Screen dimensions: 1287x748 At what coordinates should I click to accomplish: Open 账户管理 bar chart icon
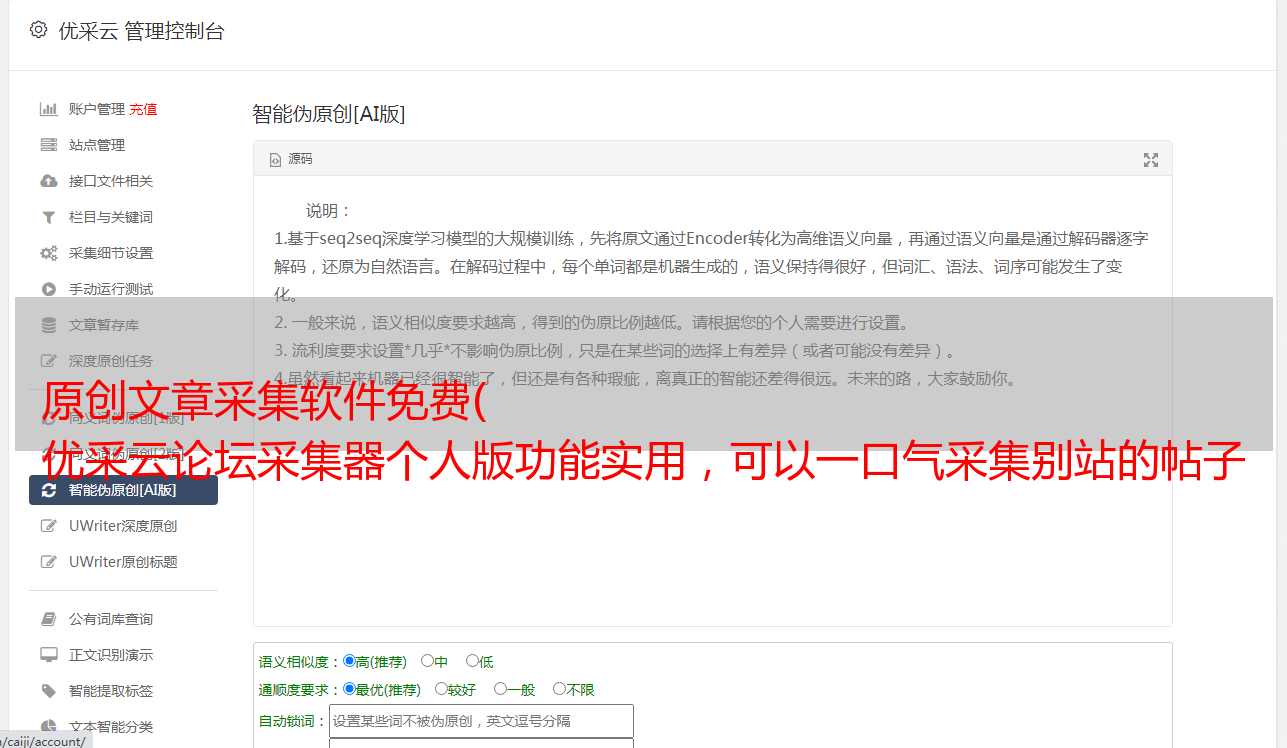(x=48, y=109)
